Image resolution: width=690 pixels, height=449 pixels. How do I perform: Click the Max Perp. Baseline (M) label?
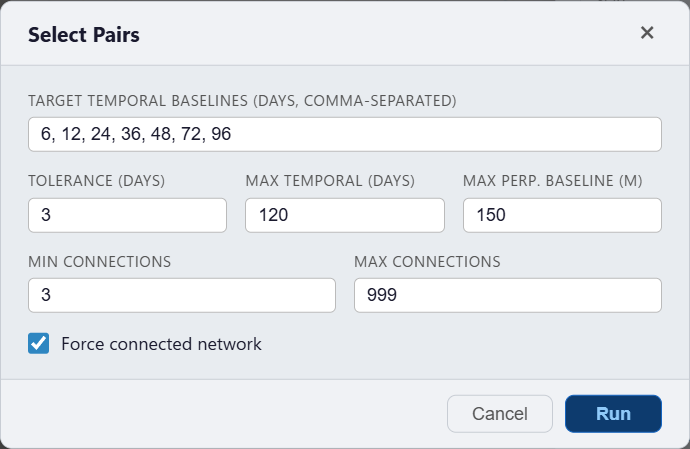552,181
